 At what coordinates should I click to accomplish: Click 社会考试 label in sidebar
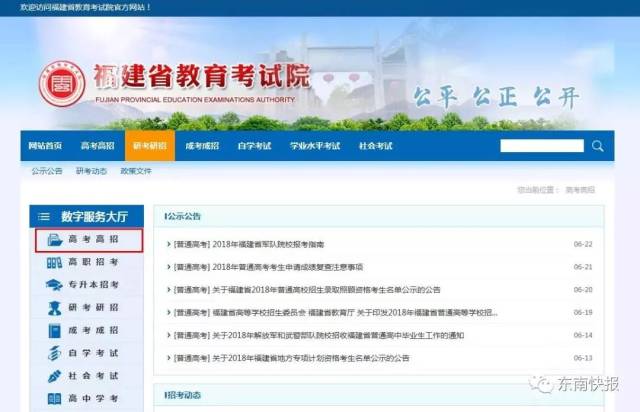coord(93,376)
